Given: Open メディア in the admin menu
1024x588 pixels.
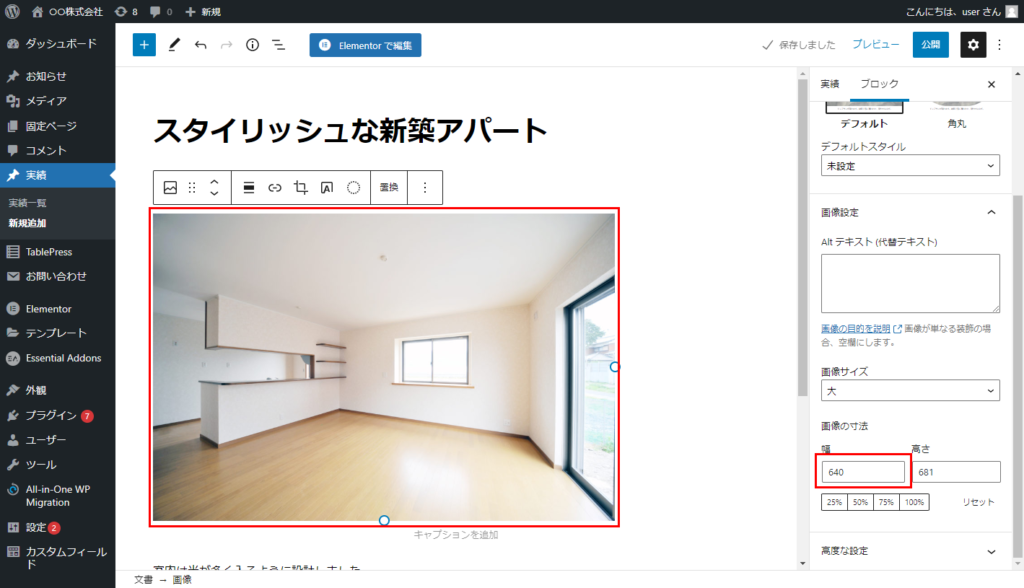Looking at the screenshot, I should tap(46, 101).
